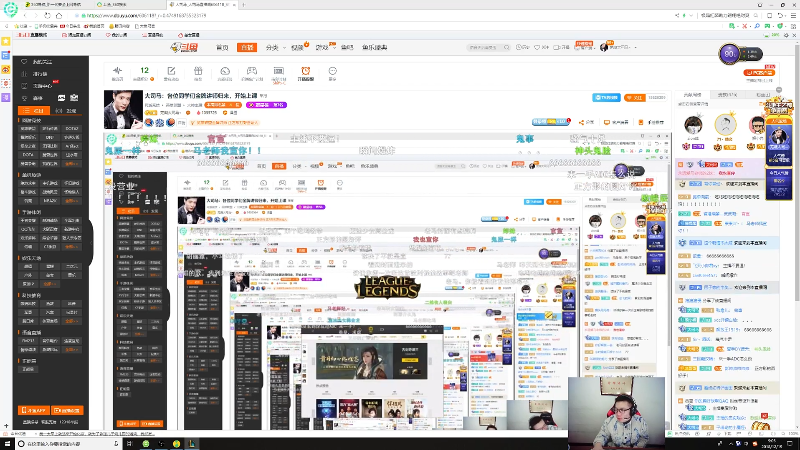Open the 鱼吧 navigation item
The image size is (800, 450).
(347, 47)
